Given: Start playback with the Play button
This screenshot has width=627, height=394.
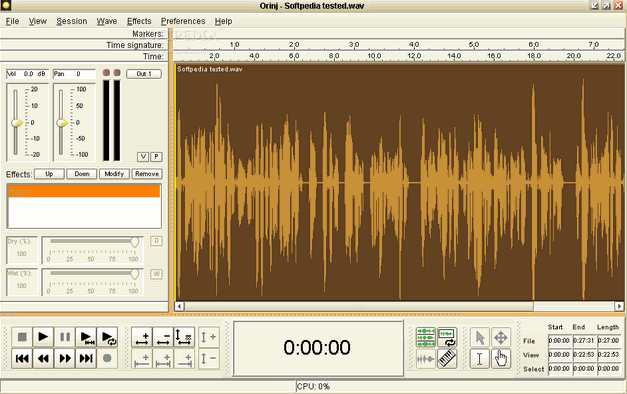Looking at the screenshot, I should (x=43, y=337).
